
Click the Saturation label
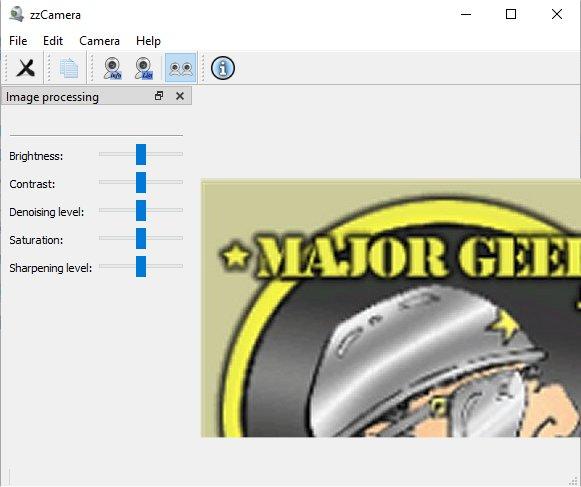[x=36, y=240]
